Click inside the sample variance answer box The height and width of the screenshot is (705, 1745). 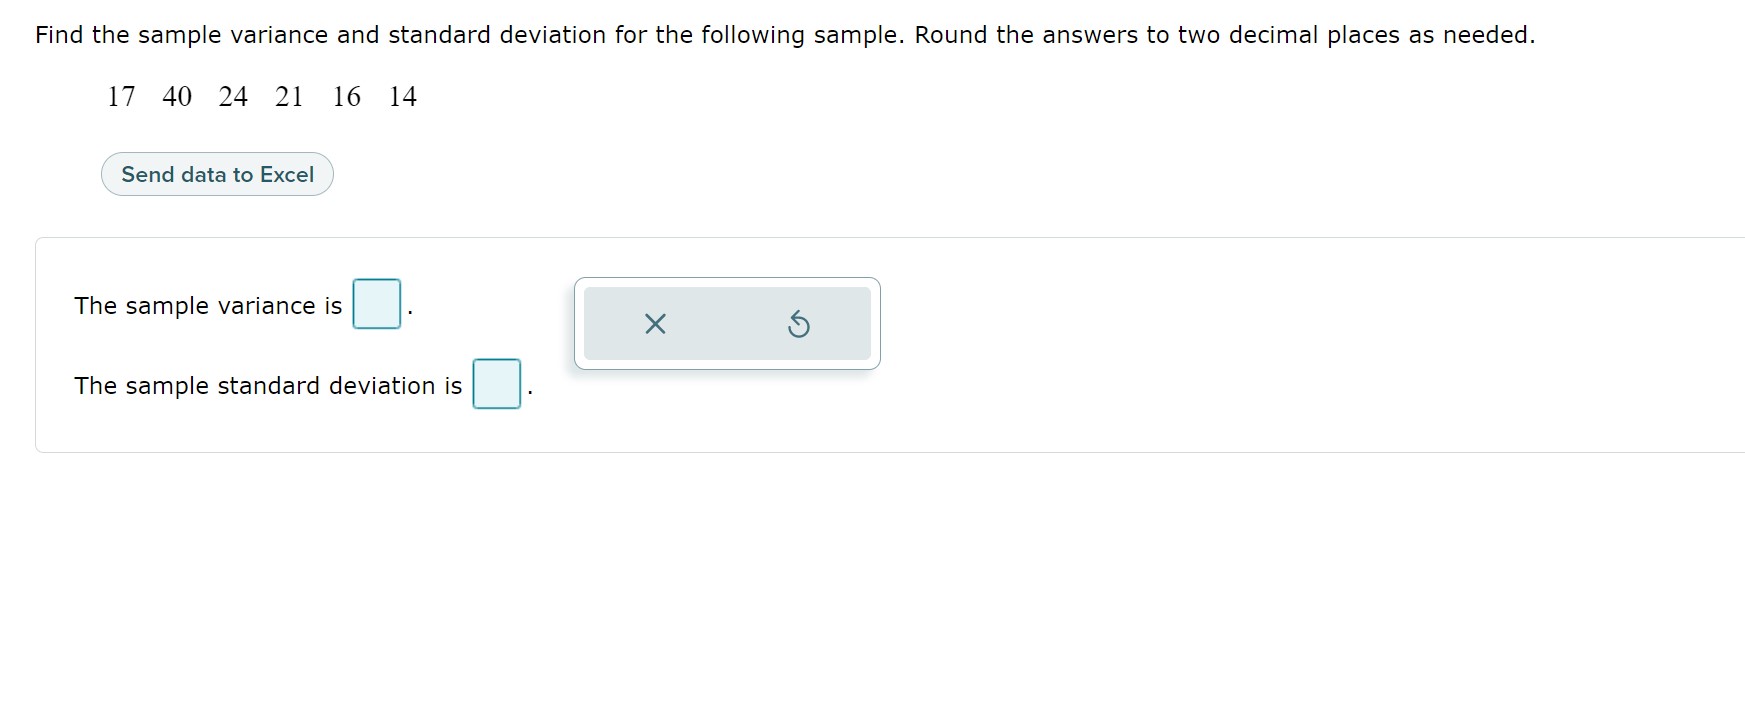point(376,305)
